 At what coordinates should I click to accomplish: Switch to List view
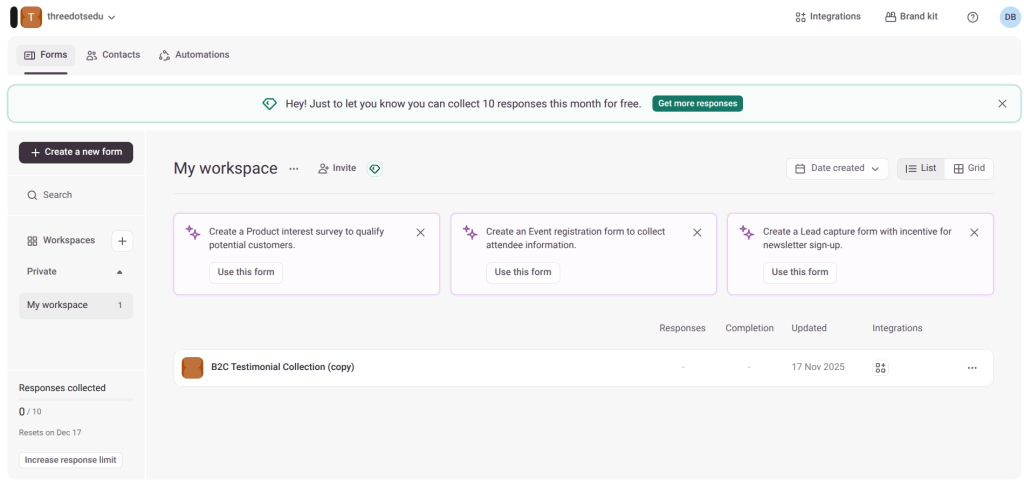pyautogui.click(x=921, y=169)
